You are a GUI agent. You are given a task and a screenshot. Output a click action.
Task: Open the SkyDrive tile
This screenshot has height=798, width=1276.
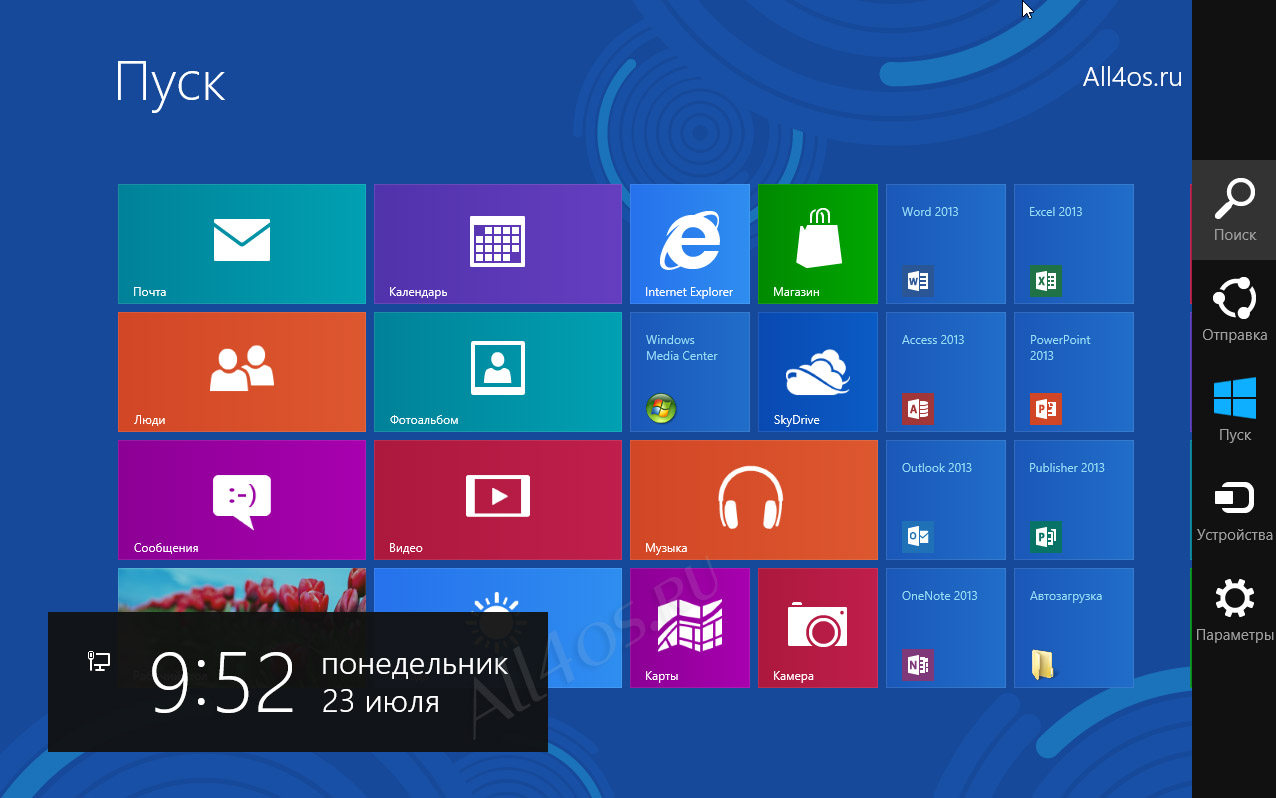818,372
